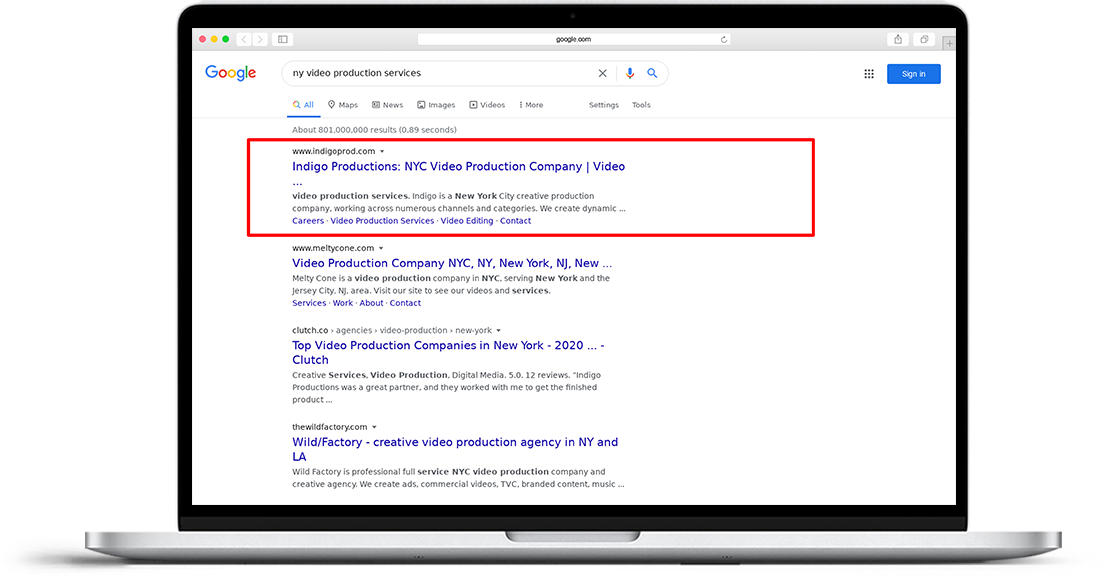Expand the www.indigoprod.com result options arrow
Viewport: 1103px width, 578px height.
click(x=382, y=151)
